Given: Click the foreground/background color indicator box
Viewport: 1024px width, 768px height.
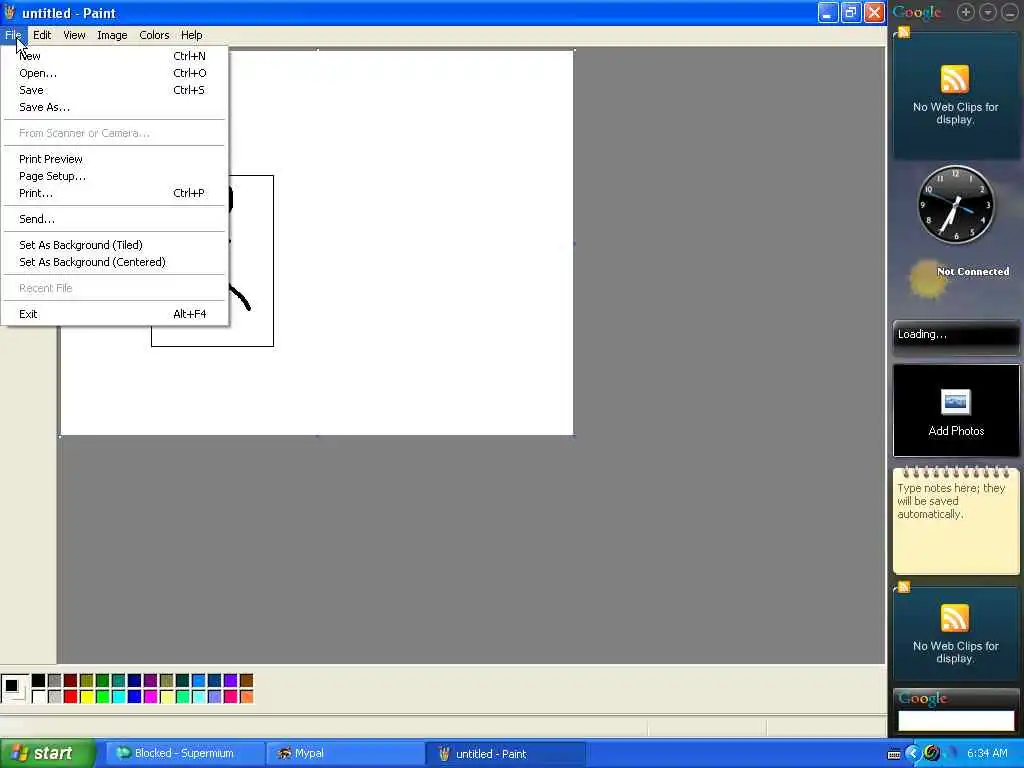Looking at the screenshot, I should coord(14,689).
